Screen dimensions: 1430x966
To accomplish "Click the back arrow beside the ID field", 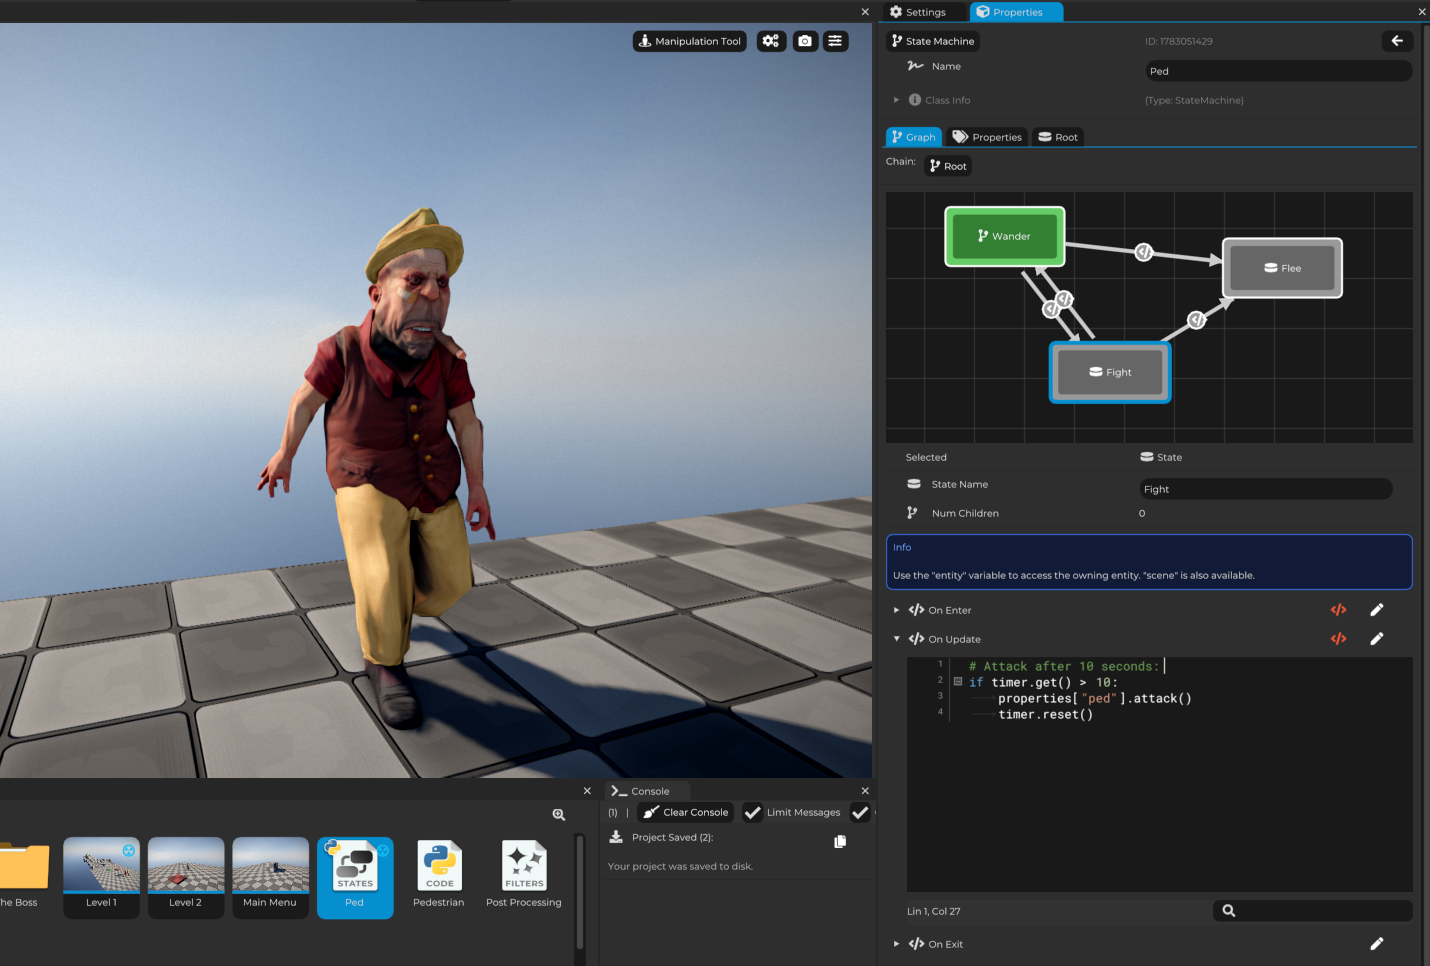I will (1397, 41).
